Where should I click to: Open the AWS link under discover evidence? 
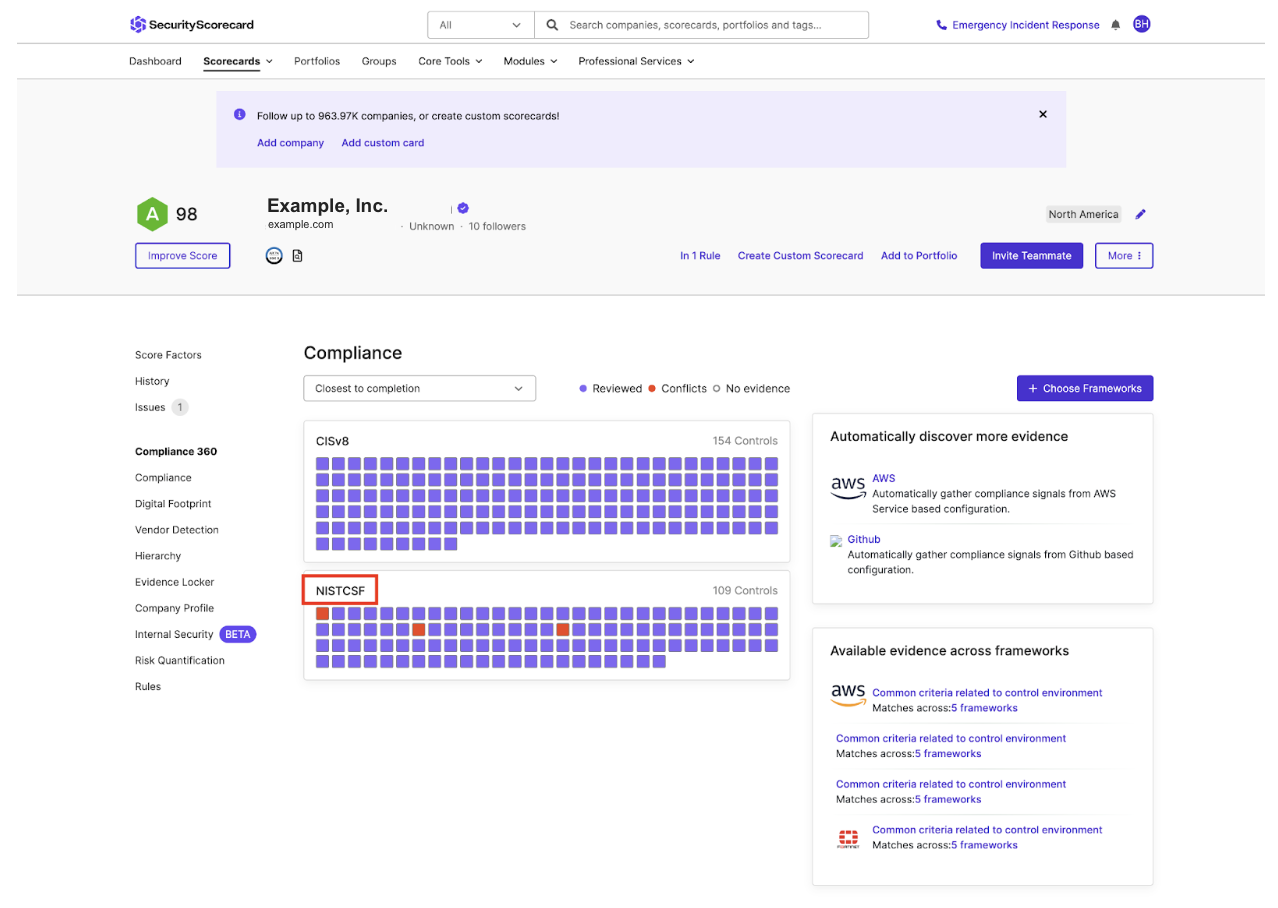point(883,478)
